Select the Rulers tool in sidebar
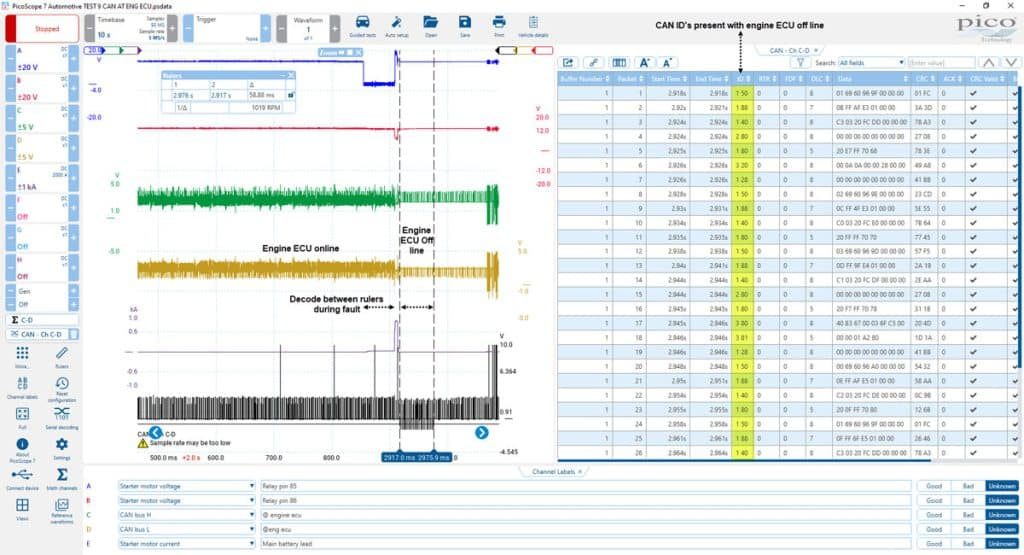 tap(61, 357)
